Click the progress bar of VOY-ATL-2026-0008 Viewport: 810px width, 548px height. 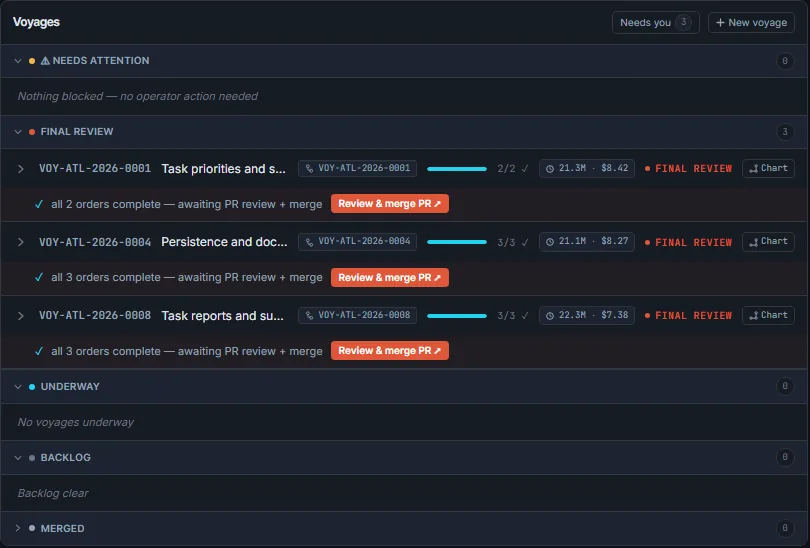457,316
